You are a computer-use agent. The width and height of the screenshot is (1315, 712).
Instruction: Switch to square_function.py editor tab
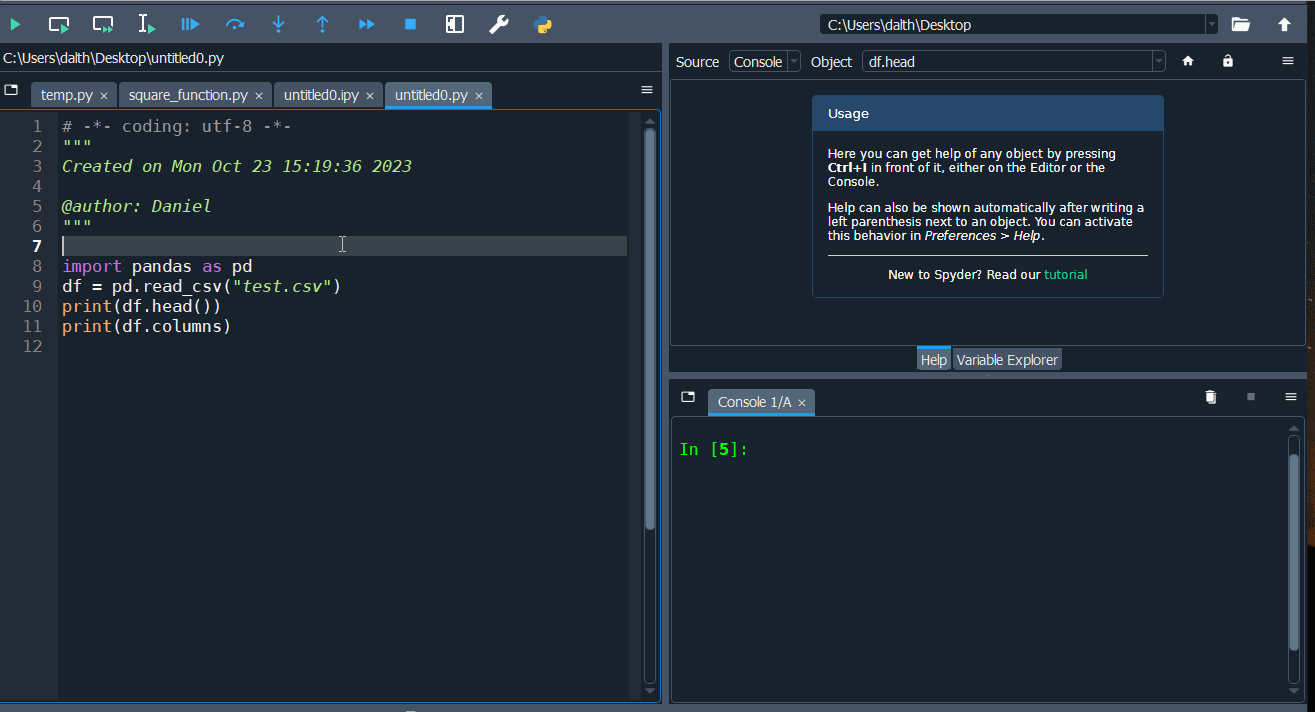pyautogui.click(x=188, y=95)
